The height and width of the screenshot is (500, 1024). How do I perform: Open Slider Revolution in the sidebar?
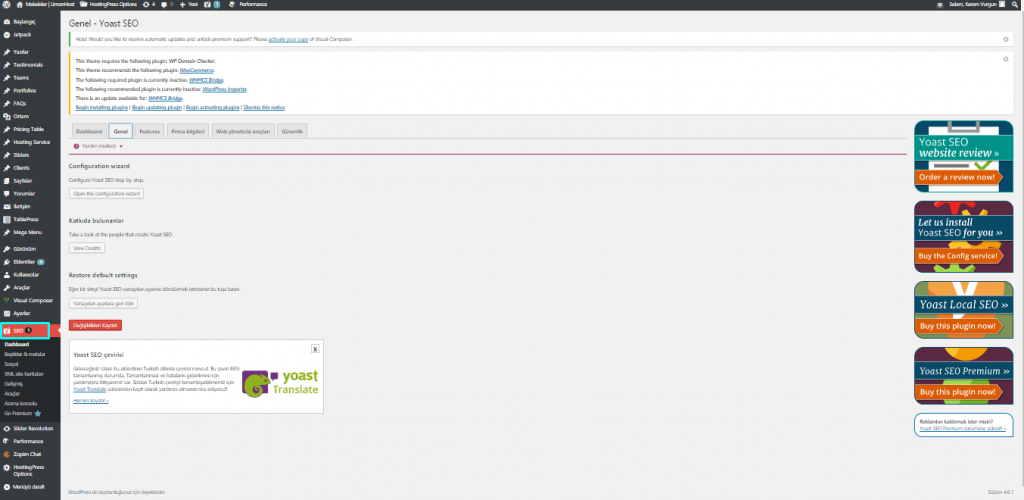(x=33, y=428)
